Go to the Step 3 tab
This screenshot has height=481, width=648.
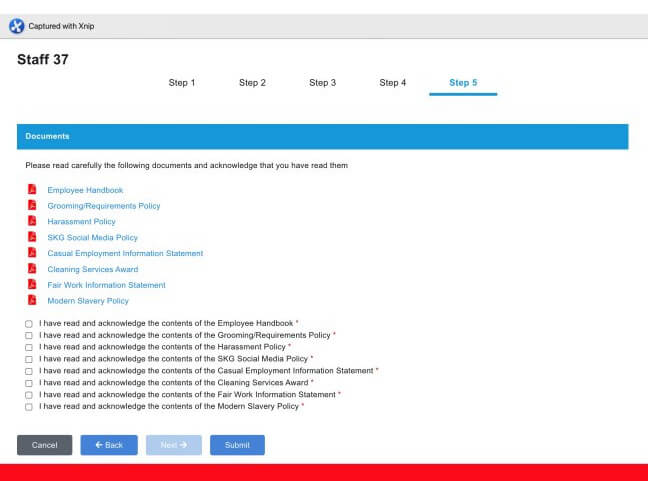click(x=322, y=83)
